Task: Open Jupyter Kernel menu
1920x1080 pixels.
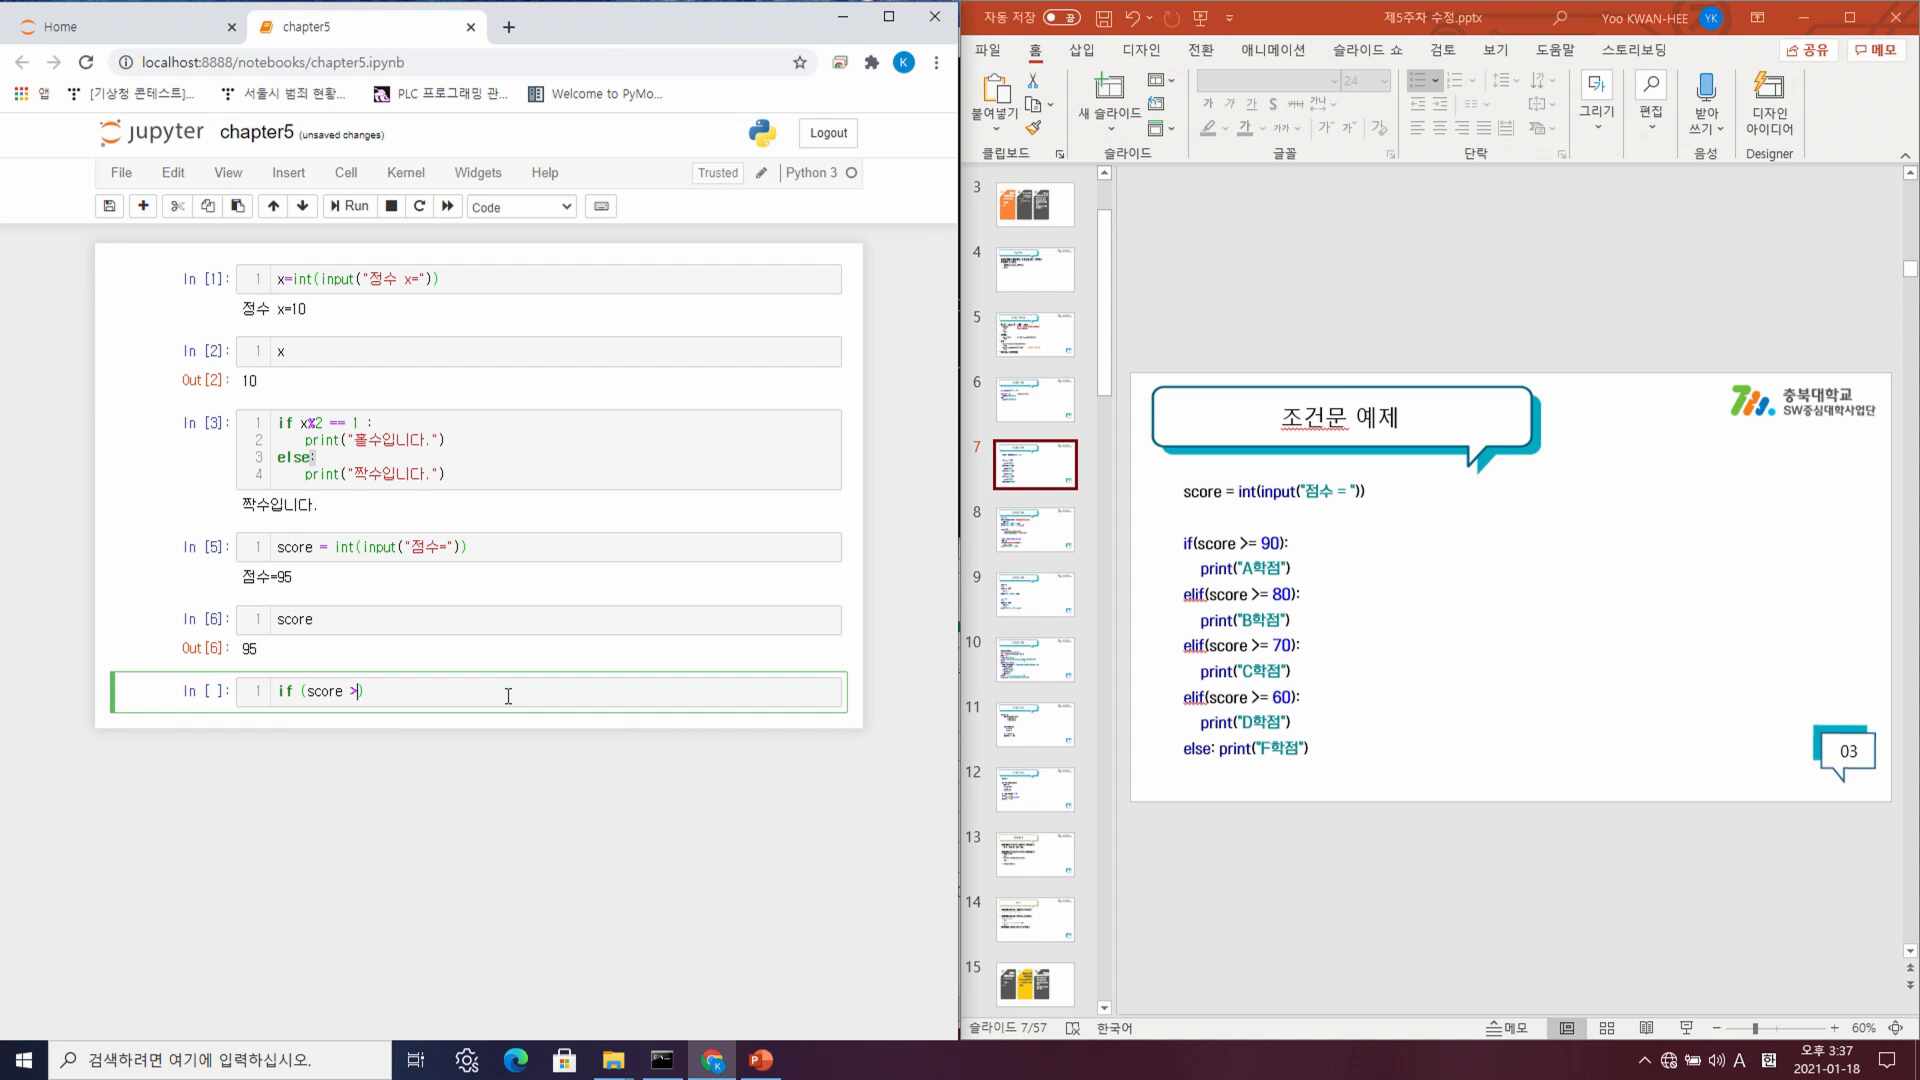Action: tap(405, 173)
